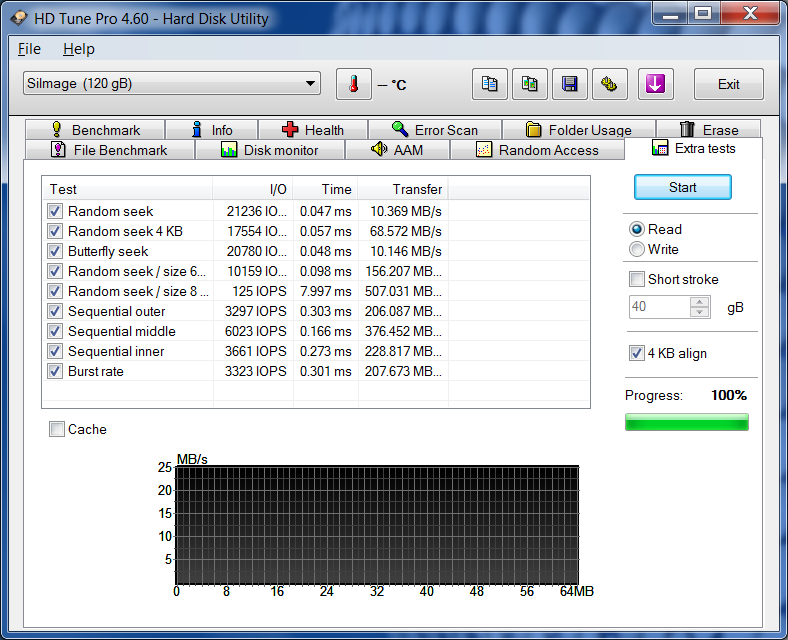
Task: Click the purple down-arrow tray icon
Action: click(x=655, y=84)
